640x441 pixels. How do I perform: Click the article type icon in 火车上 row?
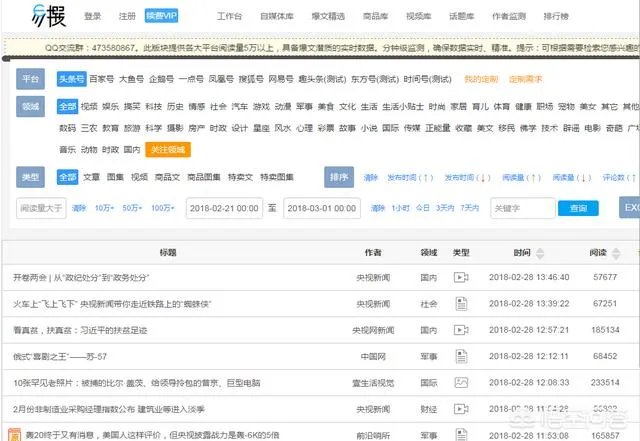pyautogui.click(x=461, y=304)
